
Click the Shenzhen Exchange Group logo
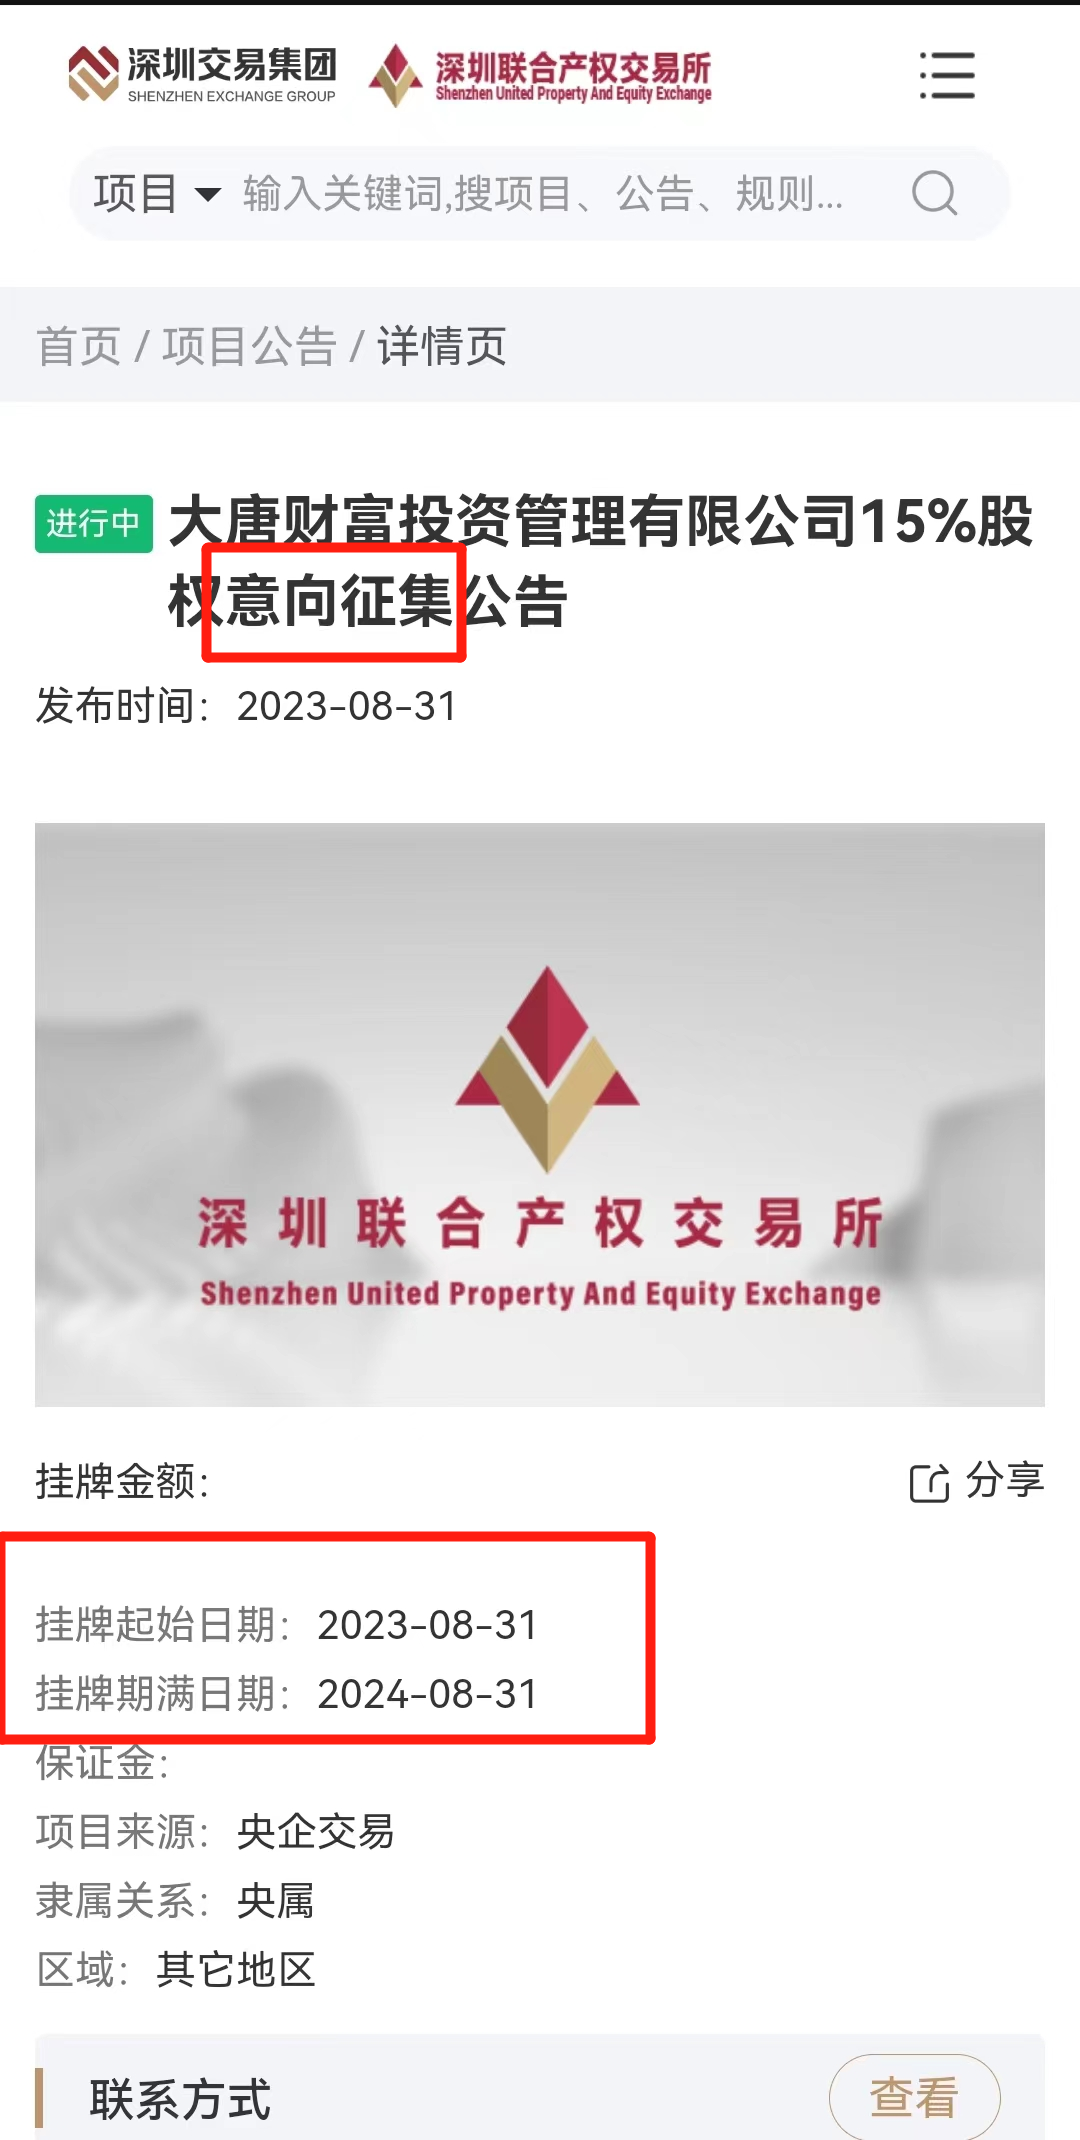tap(202, 75)
